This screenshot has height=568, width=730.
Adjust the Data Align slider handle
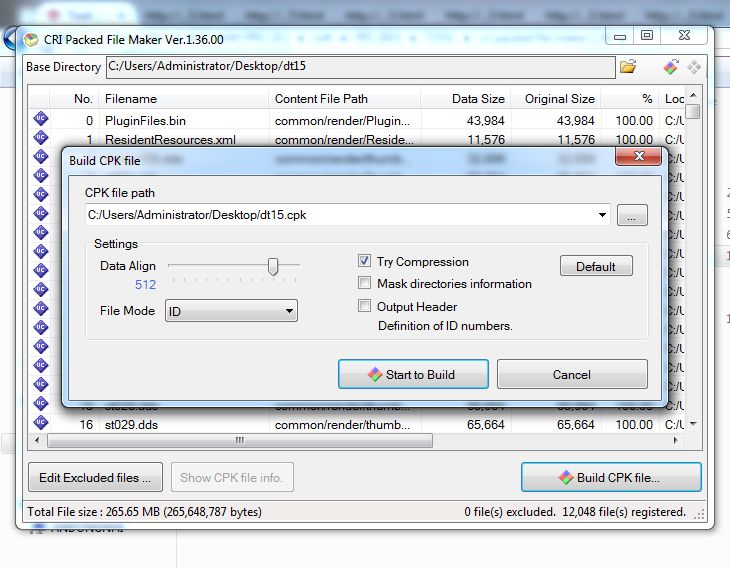tap(273, 267)
